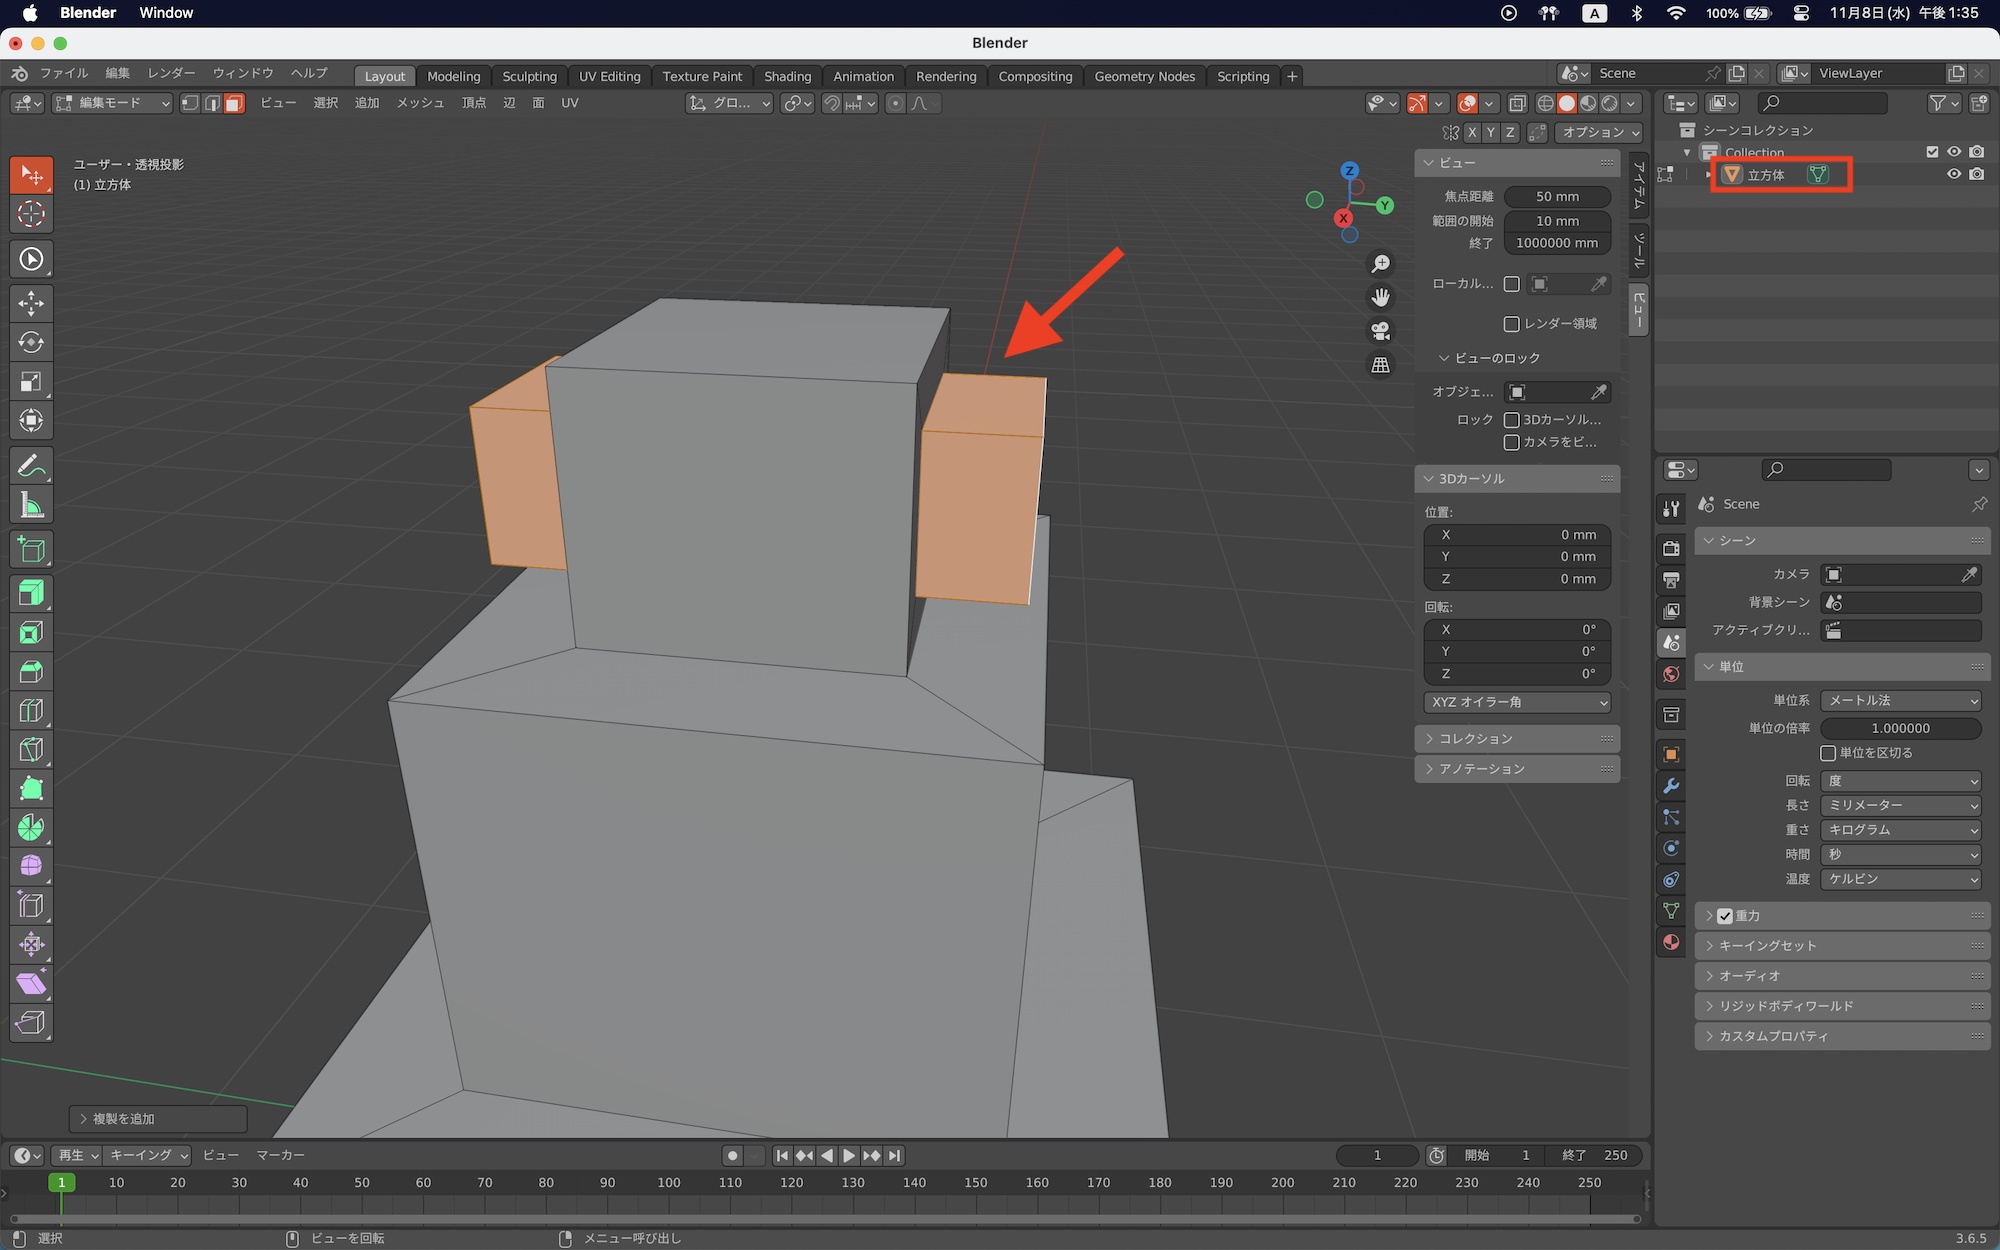Click the camera view icon in viewport
Screen dimensions: 2000x1250
pyautogui.click(x=1380, y=331)
